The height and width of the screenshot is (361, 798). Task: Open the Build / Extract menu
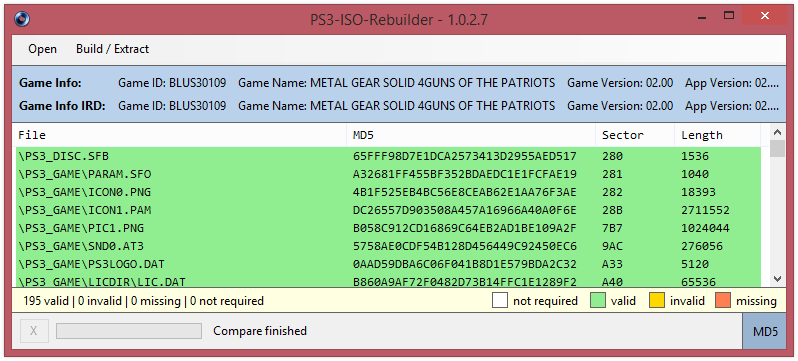[x=112, y=49]
